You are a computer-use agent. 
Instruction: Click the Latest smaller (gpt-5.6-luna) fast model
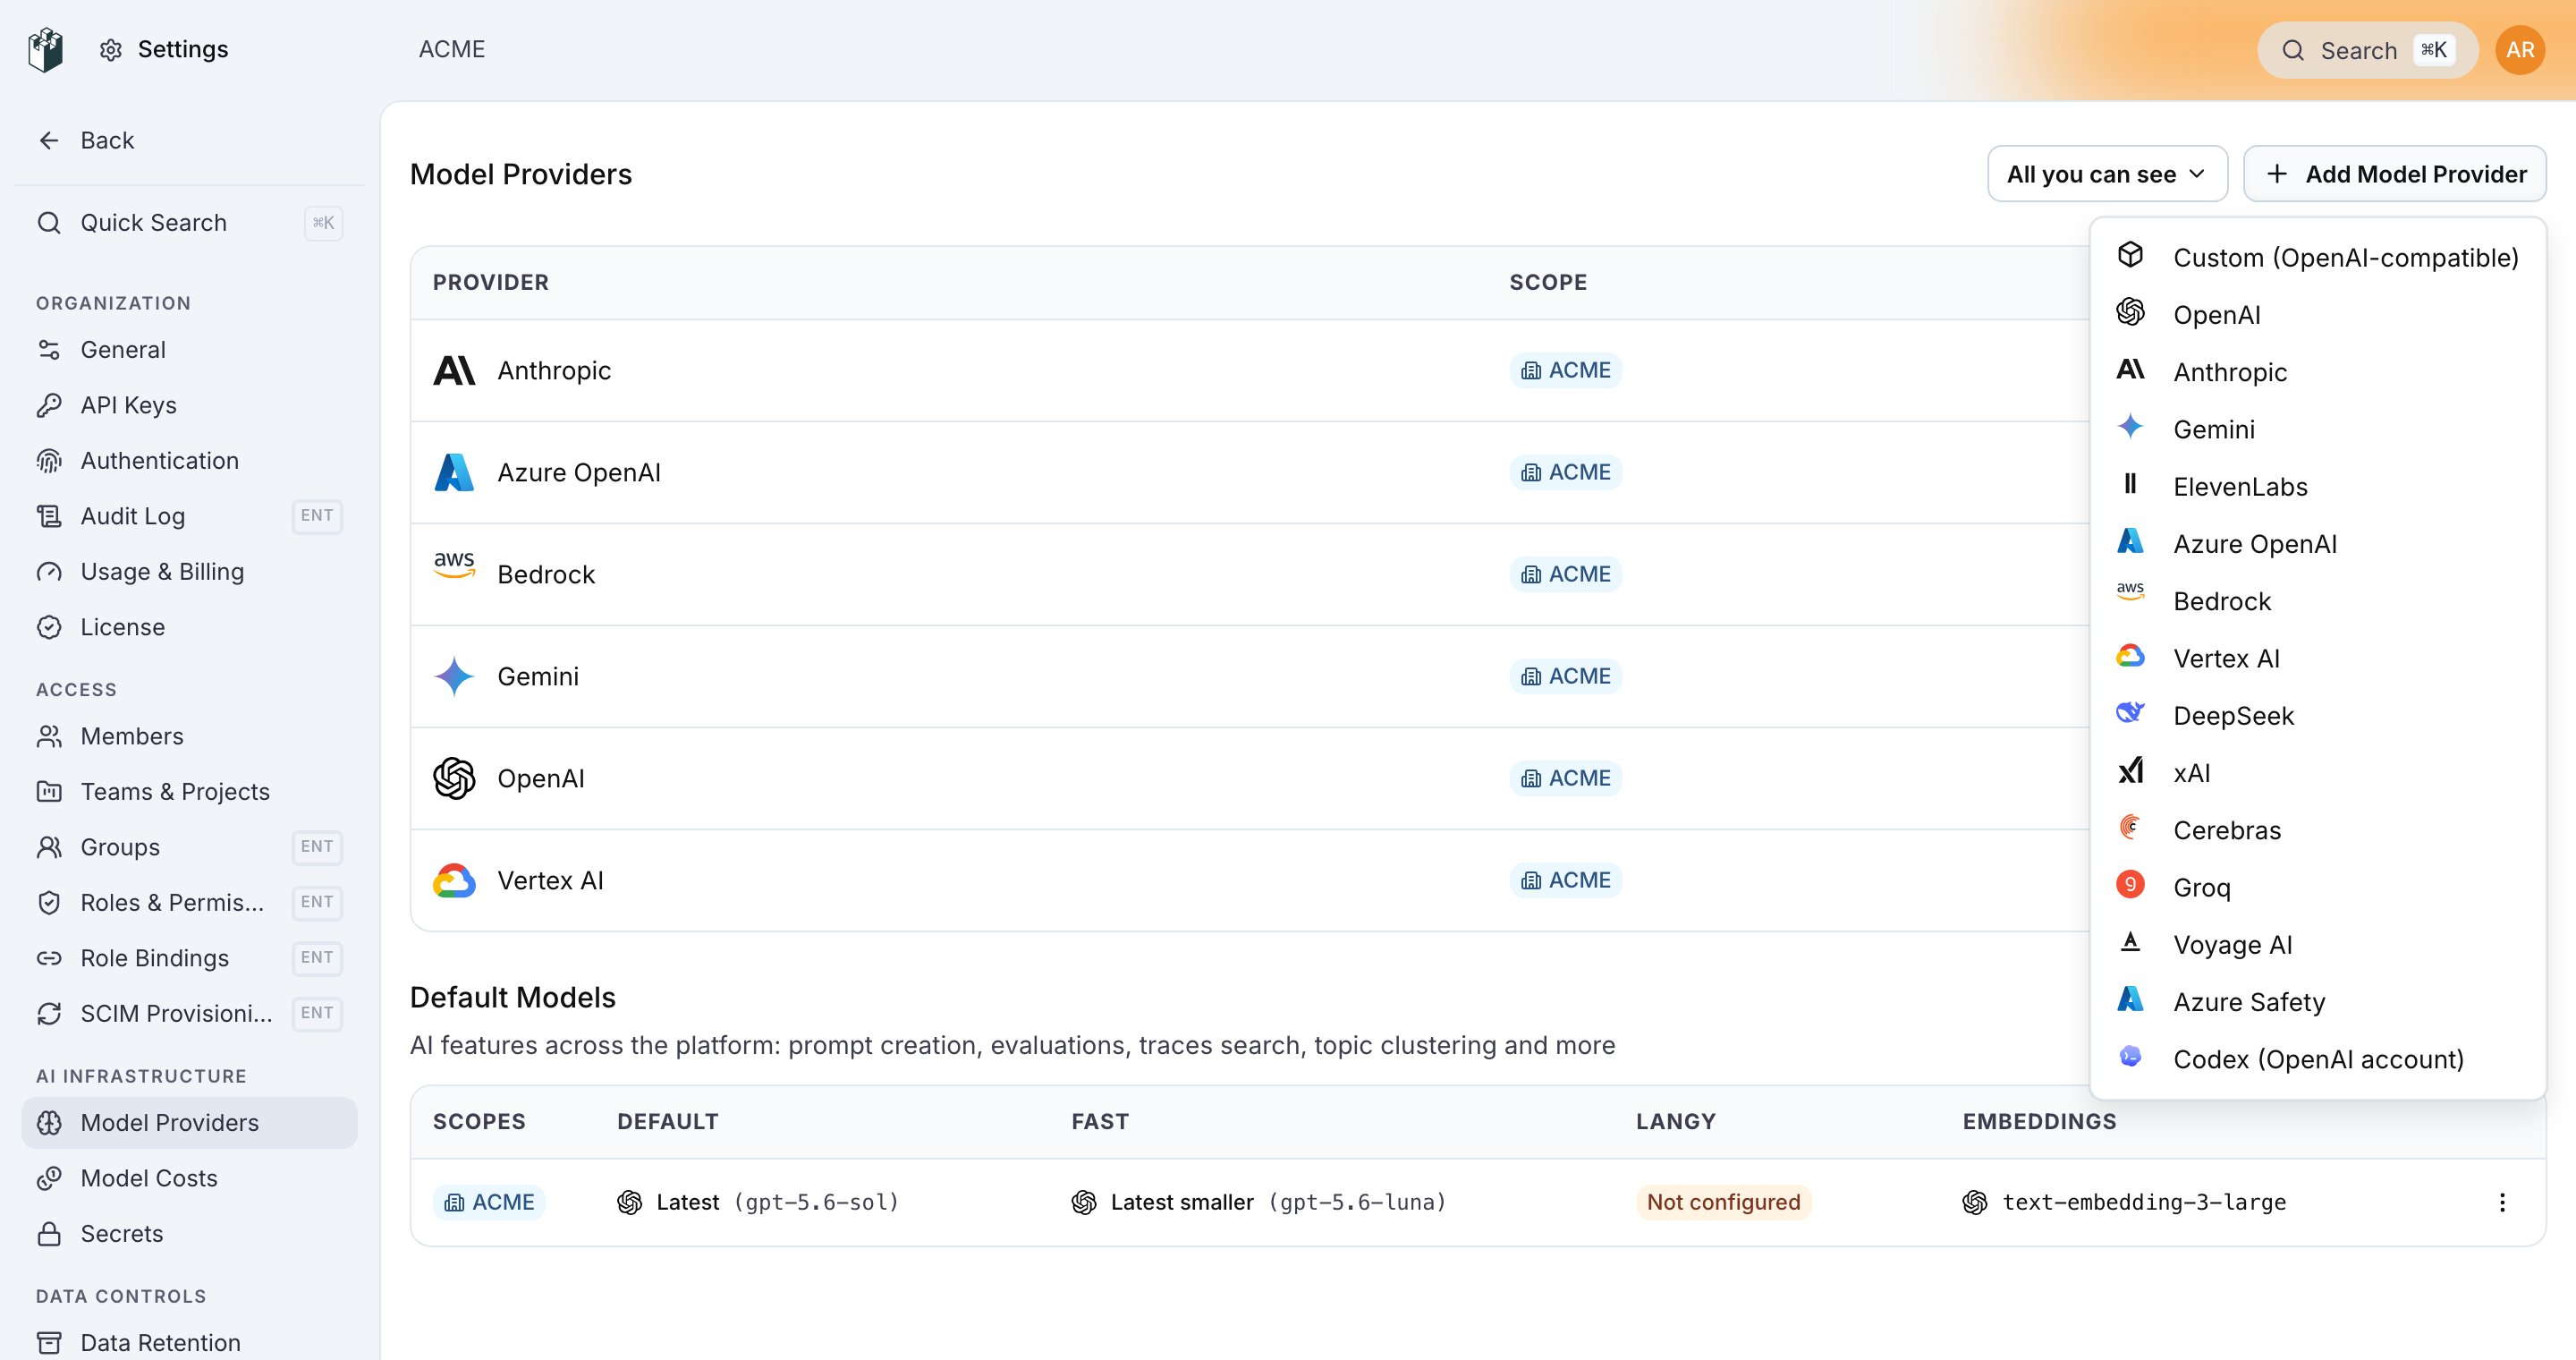click(1259, 1203)
